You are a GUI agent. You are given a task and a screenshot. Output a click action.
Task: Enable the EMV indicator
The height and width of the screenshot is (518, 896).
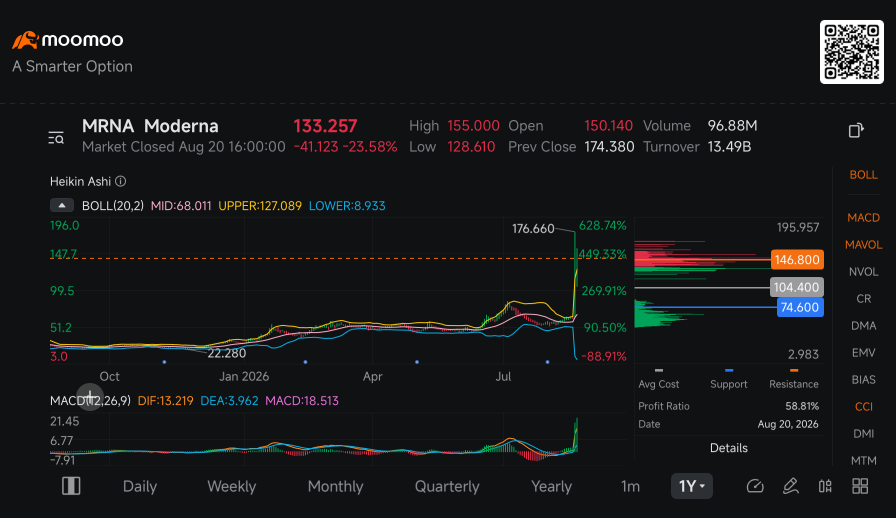click(863, 352)
